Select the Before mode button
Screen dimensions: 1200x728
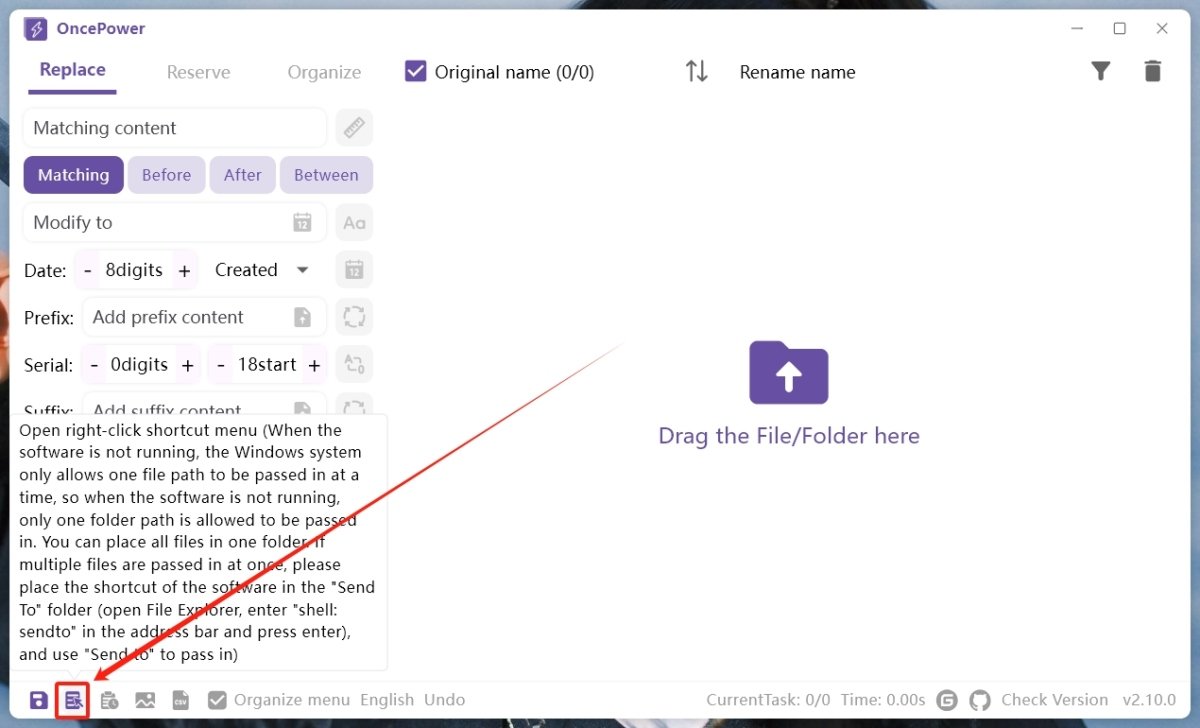(x=166, y=175)
